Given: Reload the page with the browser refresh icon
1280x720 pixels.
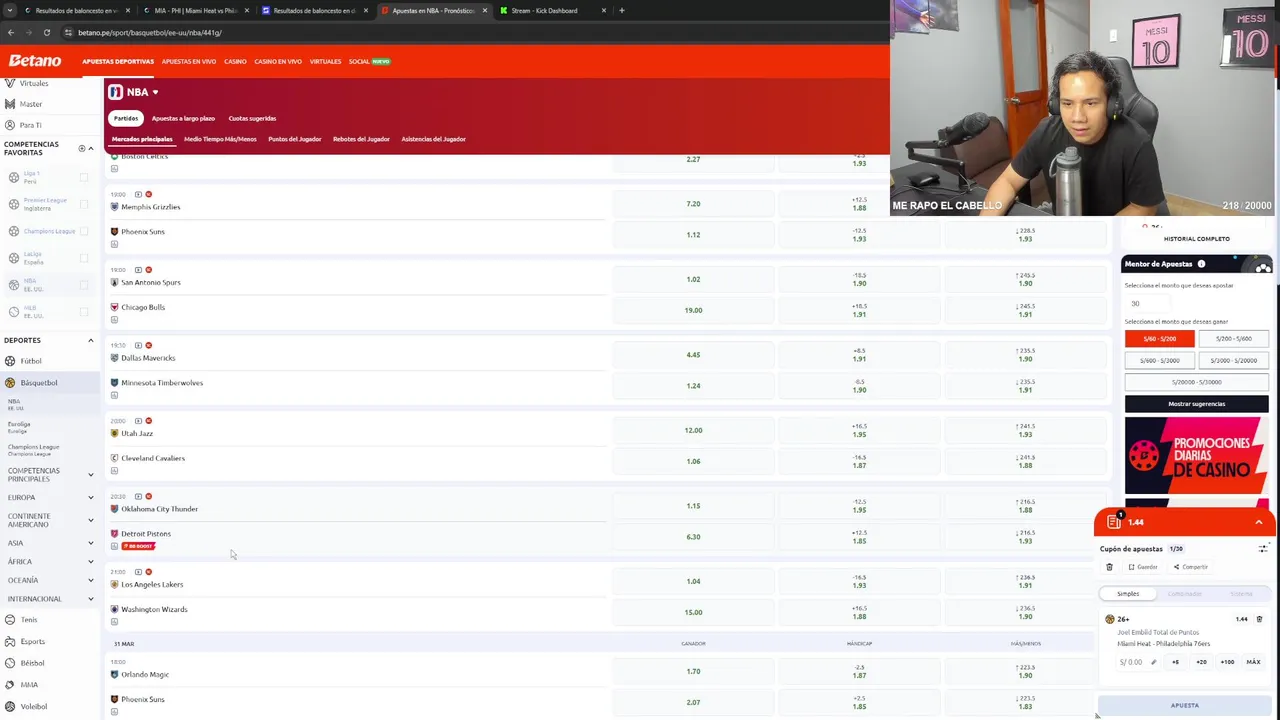Looking at the screenshot, I should pyautogui.click(x=46, y=32).
